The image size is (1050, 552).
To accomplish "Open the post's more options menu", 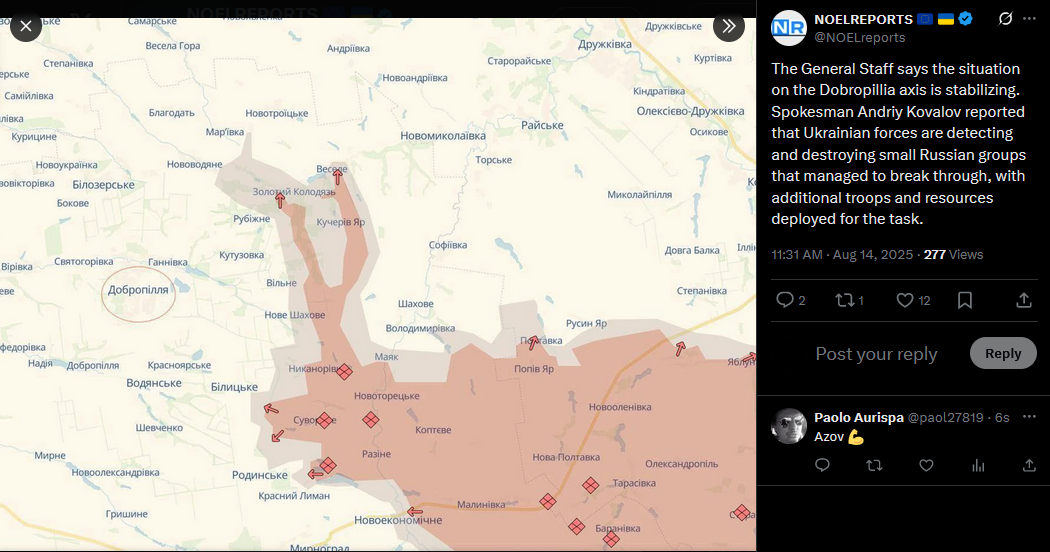I will (1029, 19).
